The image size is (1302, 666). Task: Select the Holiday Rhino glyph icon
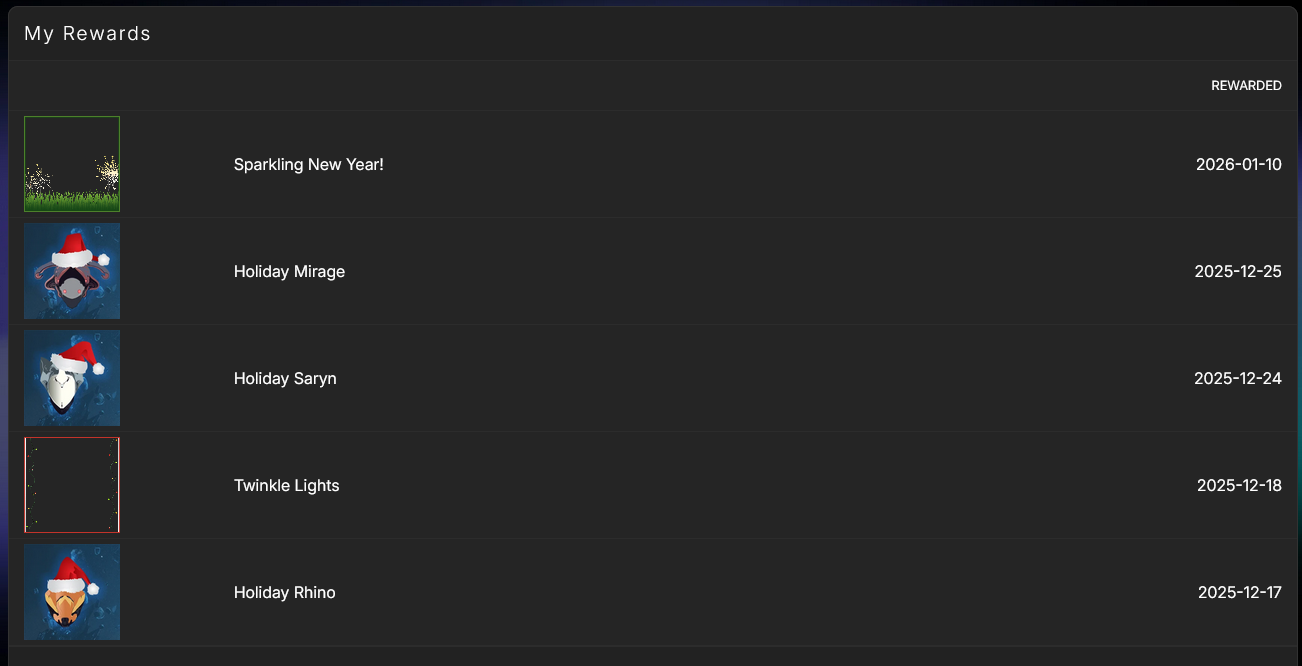coord(72,592)
